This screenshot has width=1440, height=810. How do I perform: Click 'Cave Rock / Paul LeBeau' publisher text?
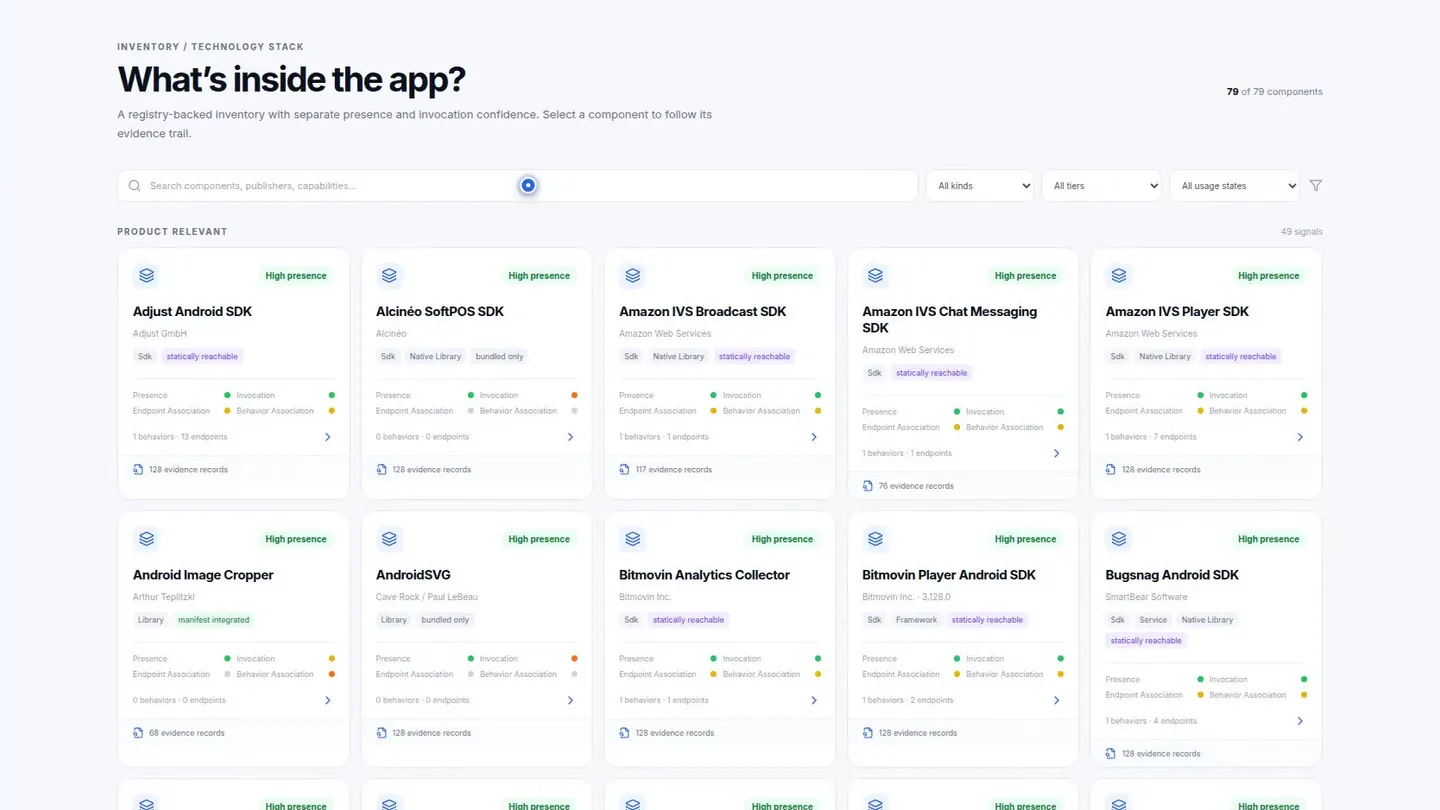coord(427,597)
